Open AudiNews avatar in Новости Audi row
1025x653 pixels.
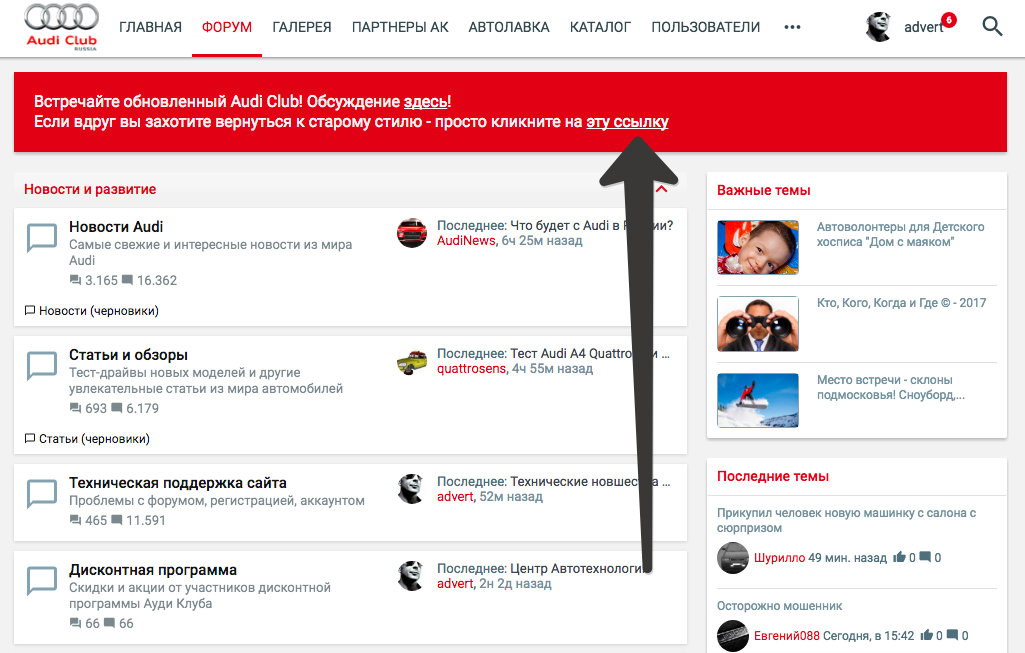tap(412, 233)
